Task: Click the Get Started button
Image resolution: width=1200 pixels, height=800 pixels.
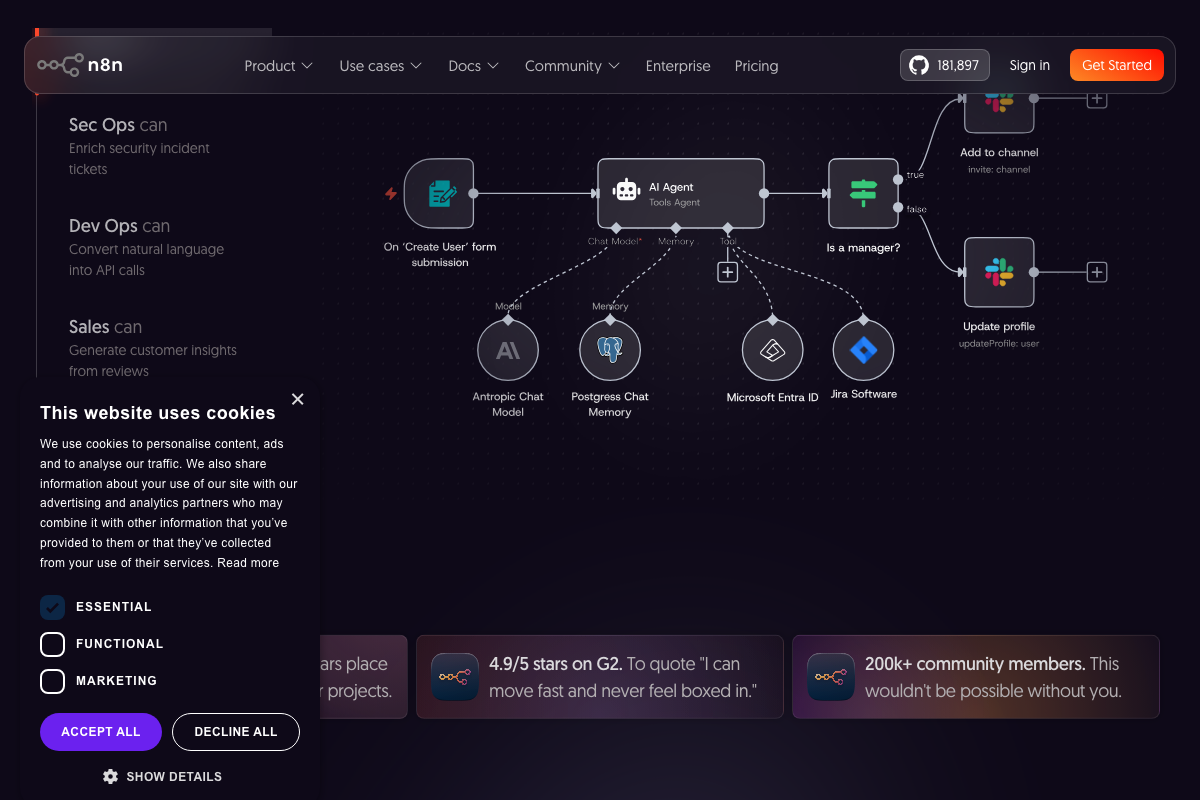Action: (x=1117, y=65)
